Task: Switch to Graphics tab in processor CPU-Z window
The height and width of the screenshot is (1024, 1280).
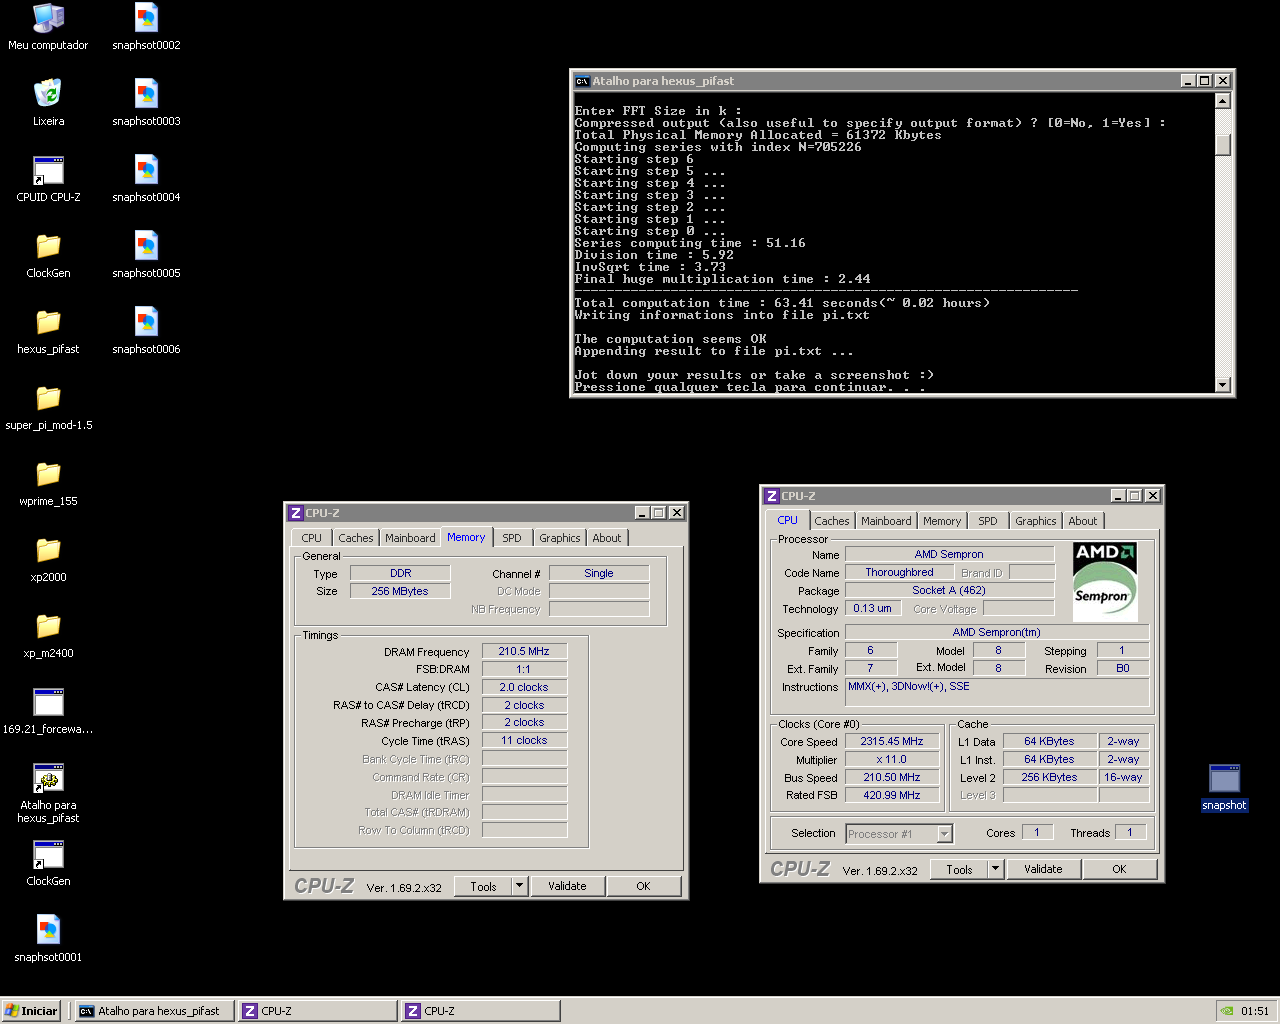Action: [1035, 521]
